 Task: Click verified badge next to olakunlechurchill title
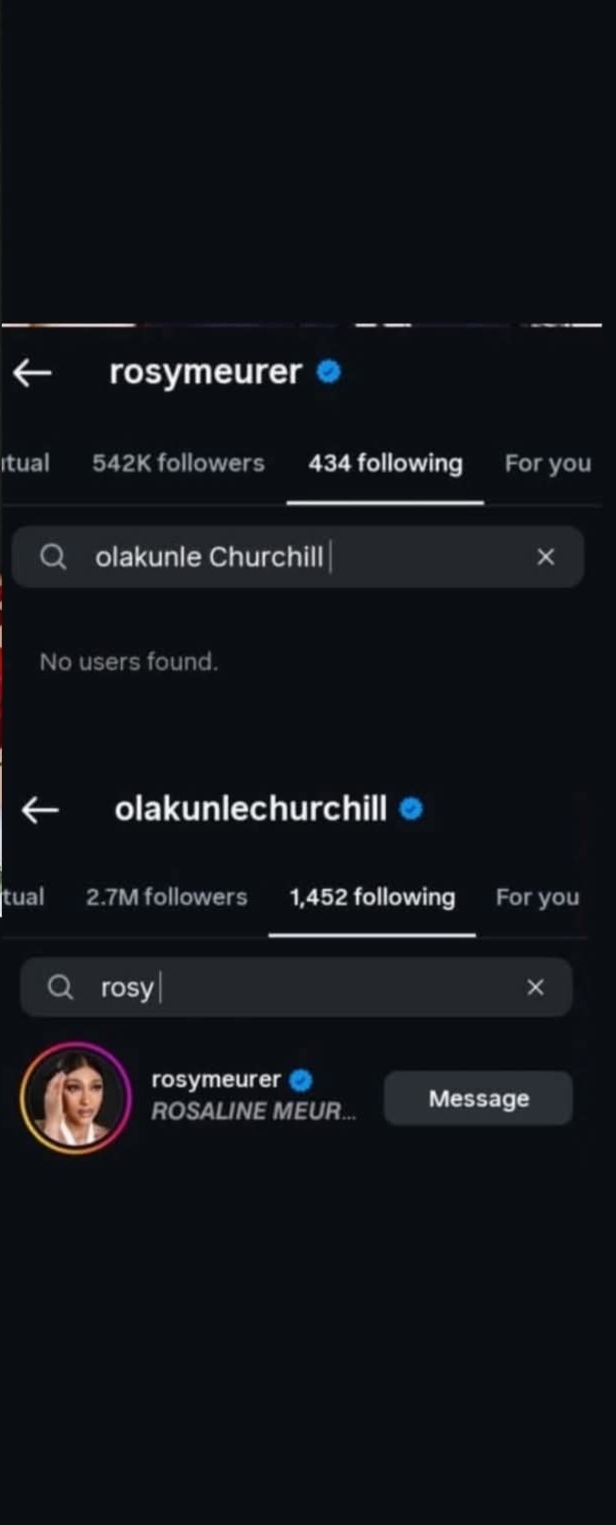coord(411,809)
